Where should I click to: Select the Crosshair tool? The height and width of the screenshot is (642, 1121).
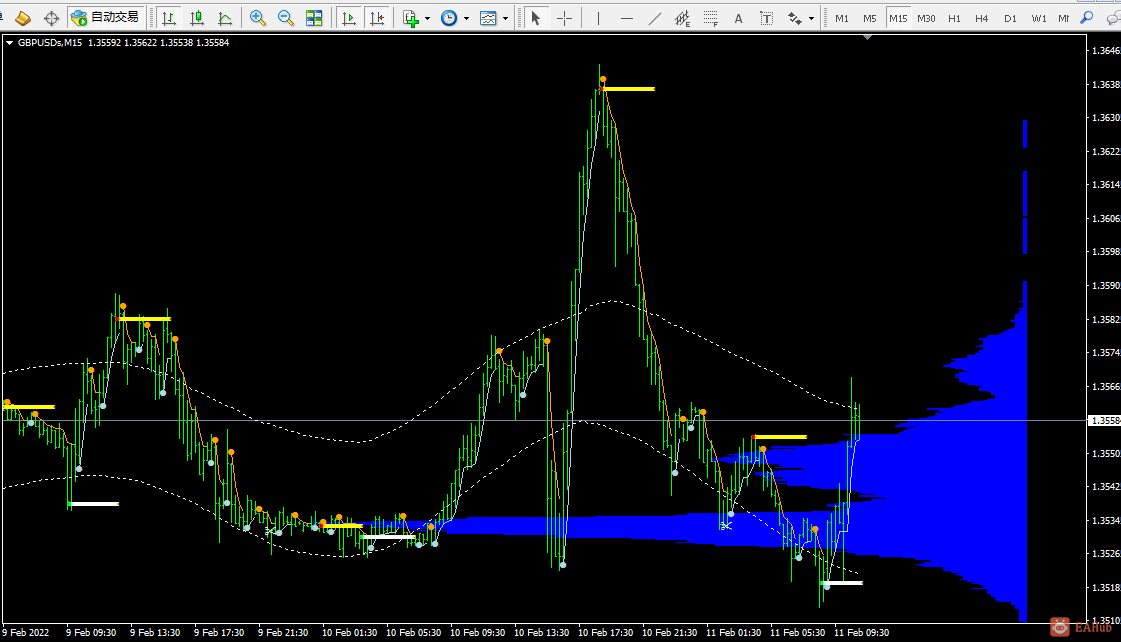pyautogui.click(x=565, y=18)
